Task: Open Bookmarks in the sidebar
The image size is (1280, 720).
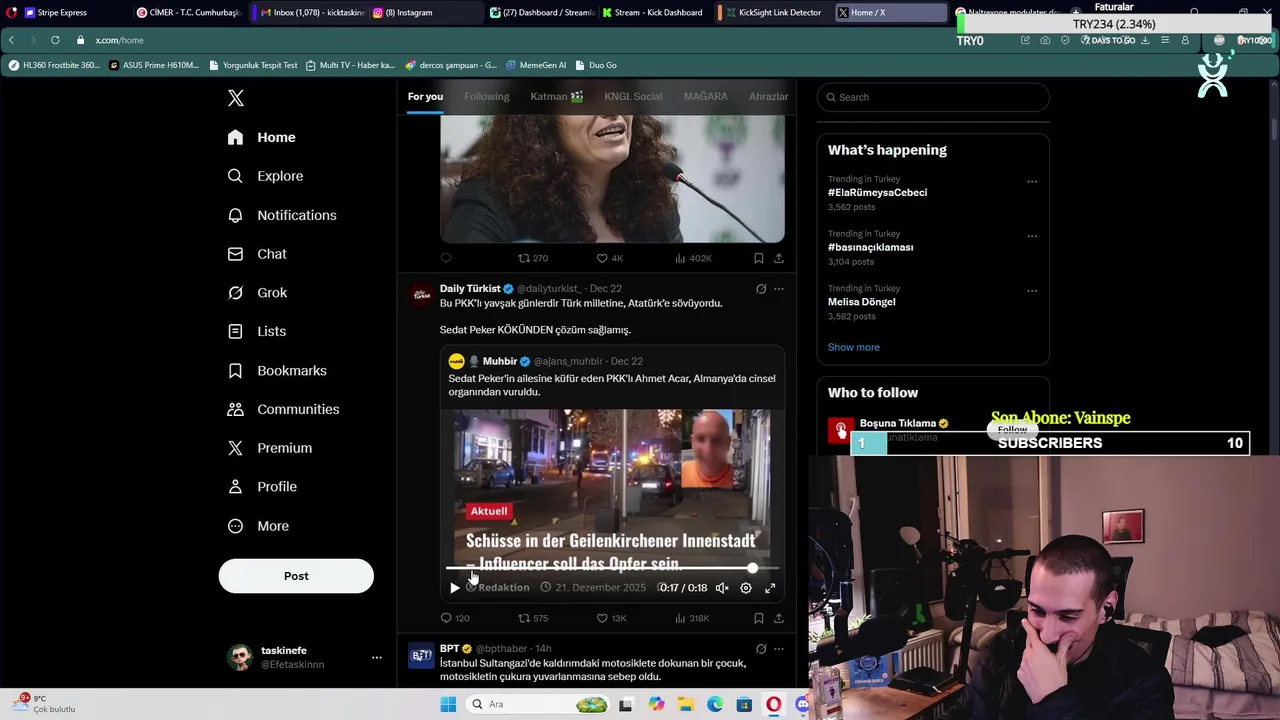Action: coord(277,371)
